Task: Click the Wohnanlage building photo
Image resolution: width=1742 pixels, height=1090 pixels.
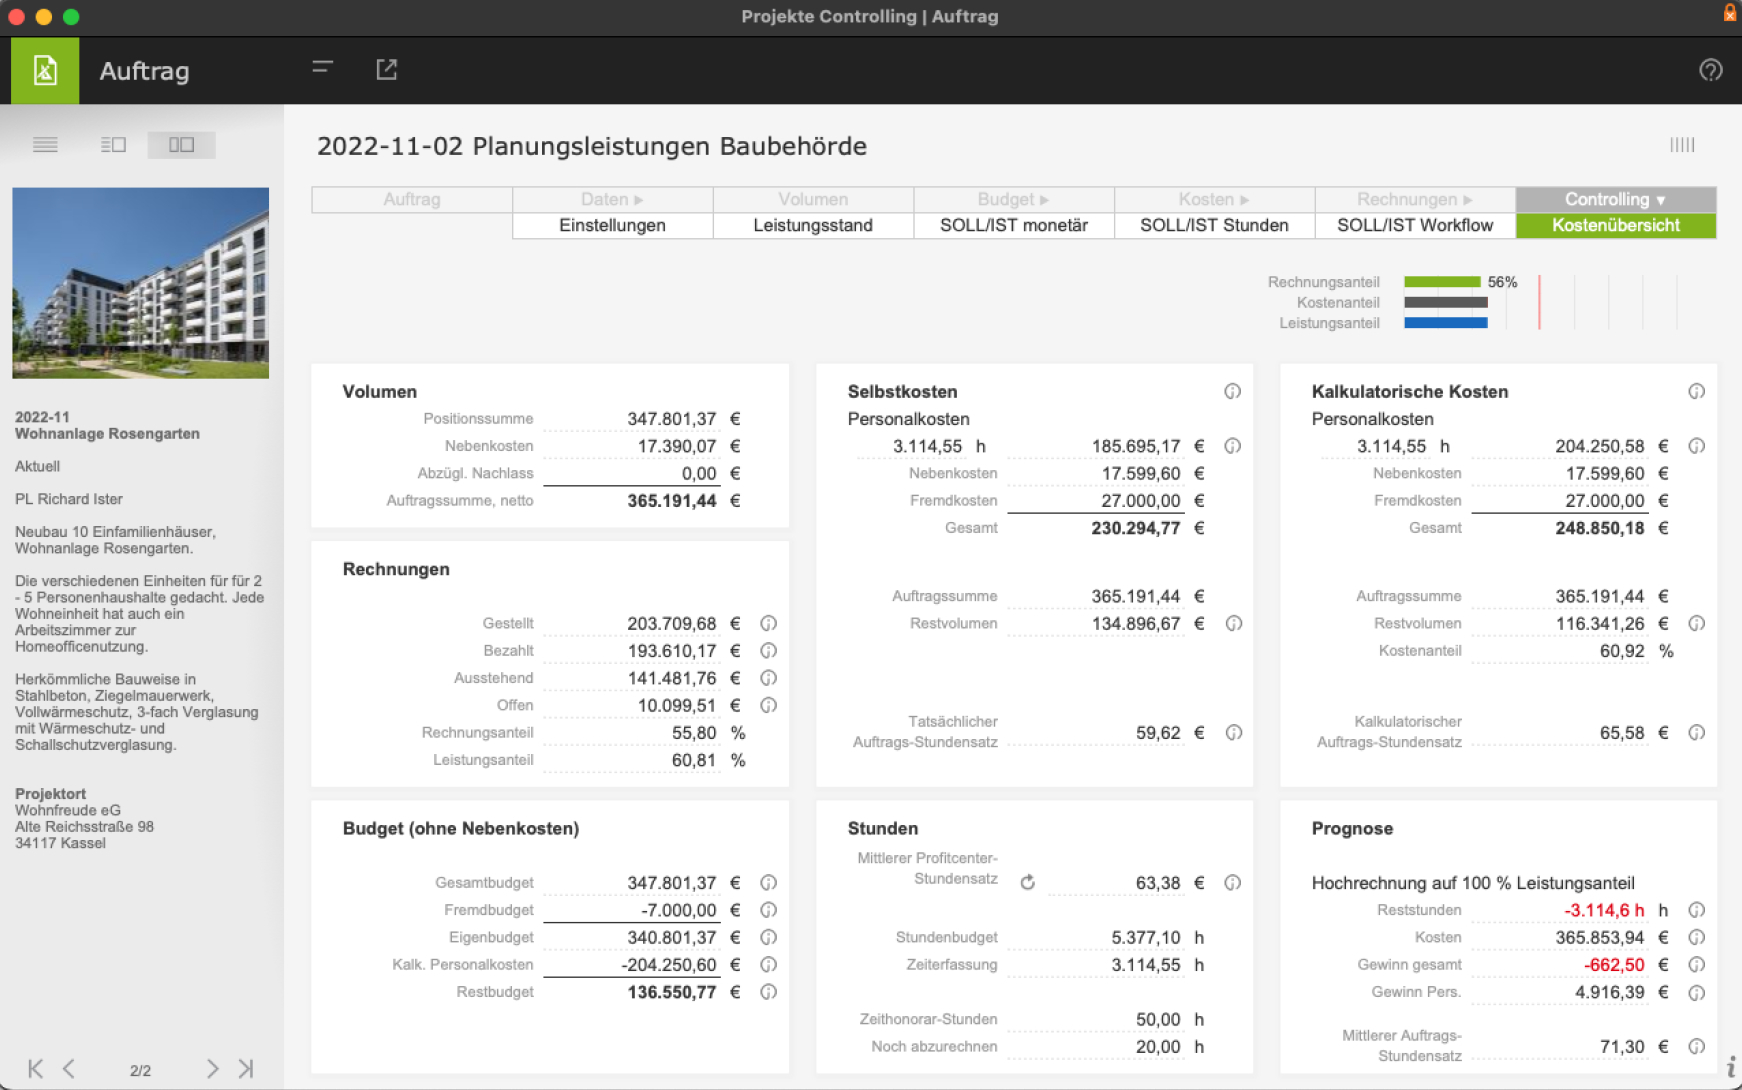Action: [x=140, y=283]
